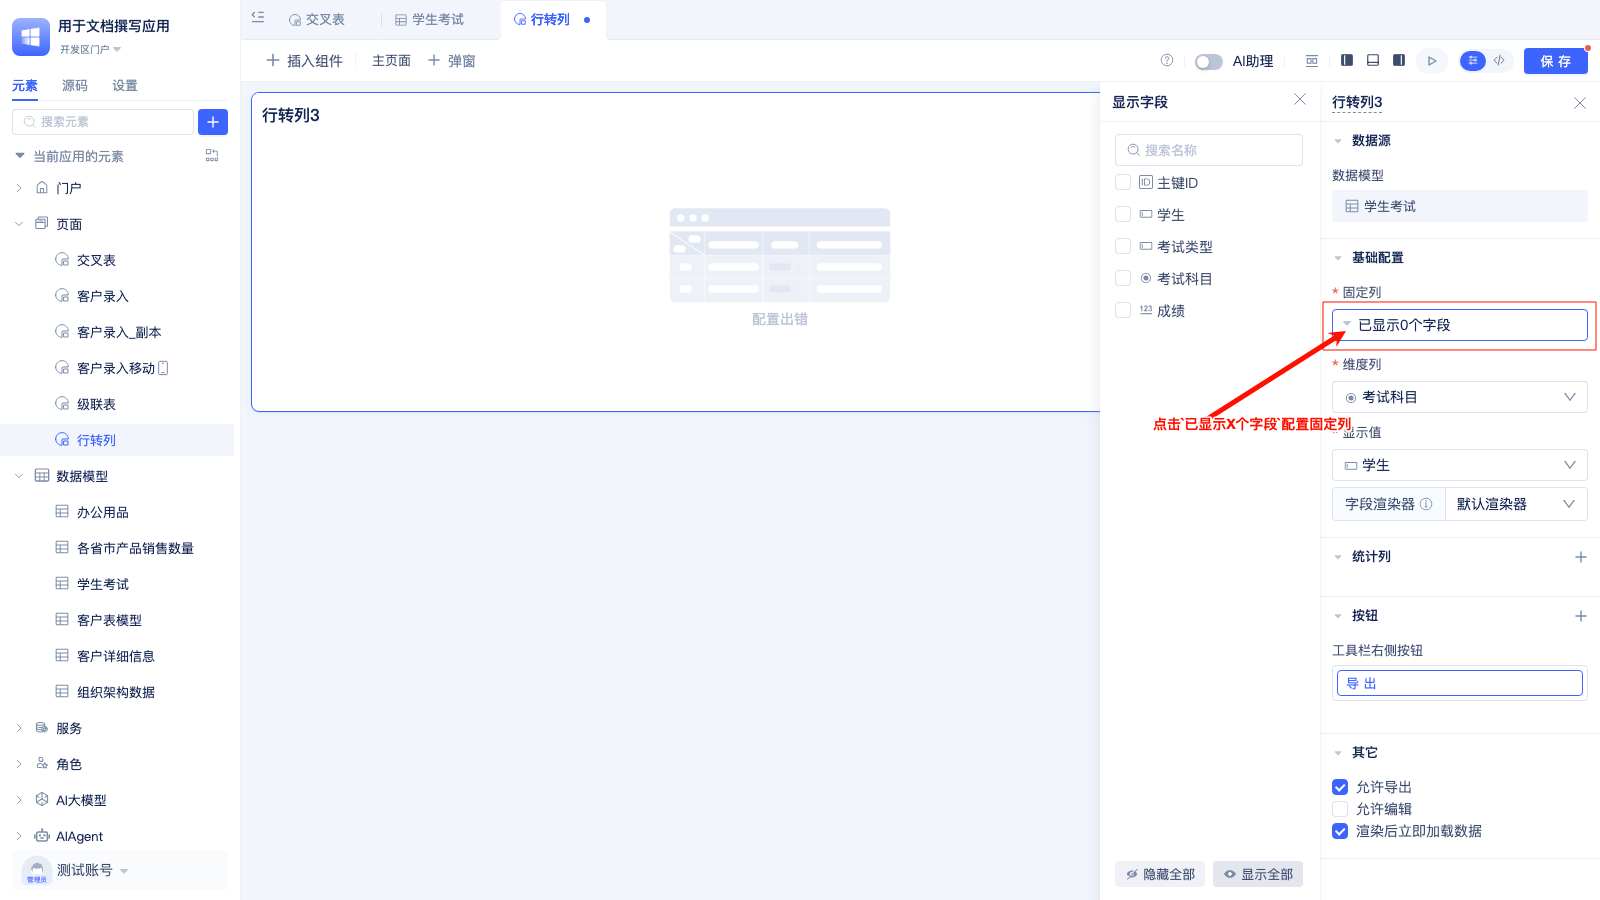Click the blue add element plus button
This screenshot has width=1600, height=900.
pyautogui.click(x=213, y=122)
